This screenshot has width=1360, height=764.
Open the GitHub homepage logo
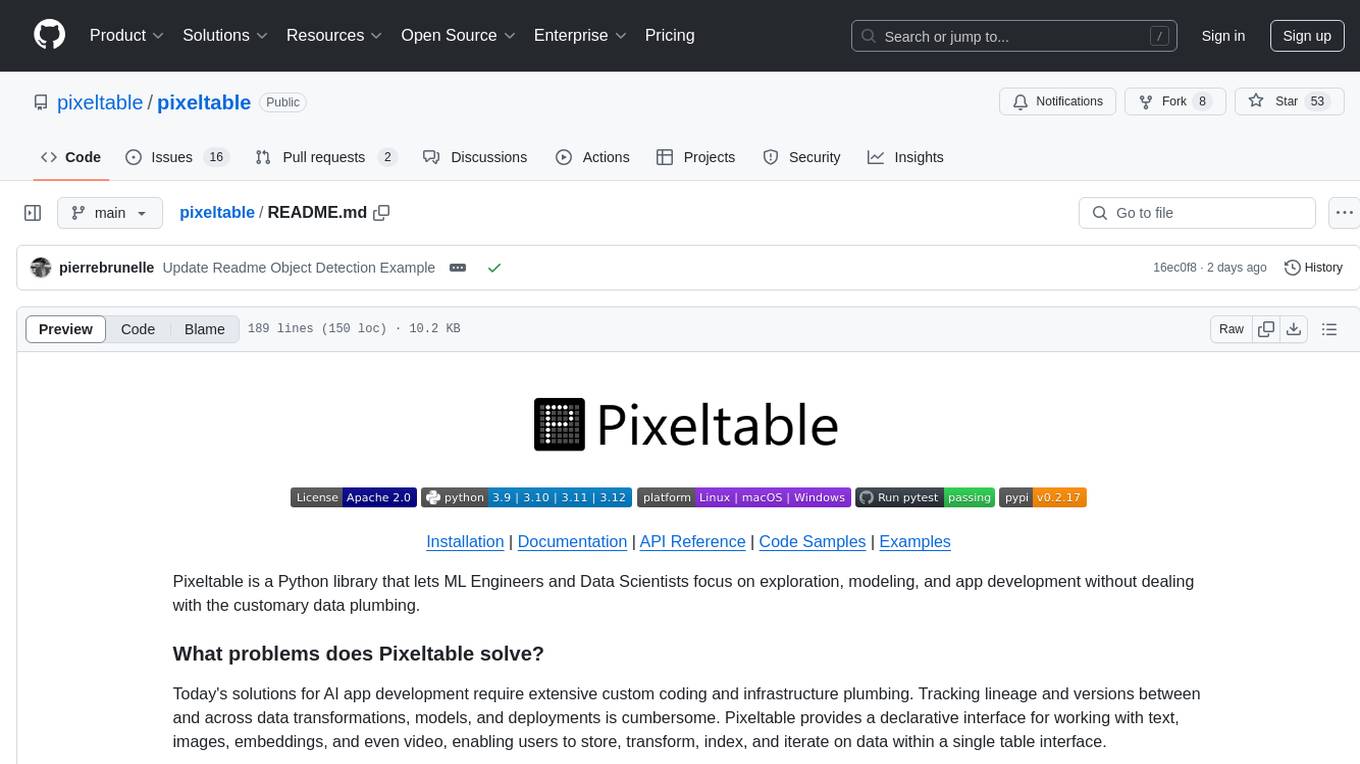[49, 35]
